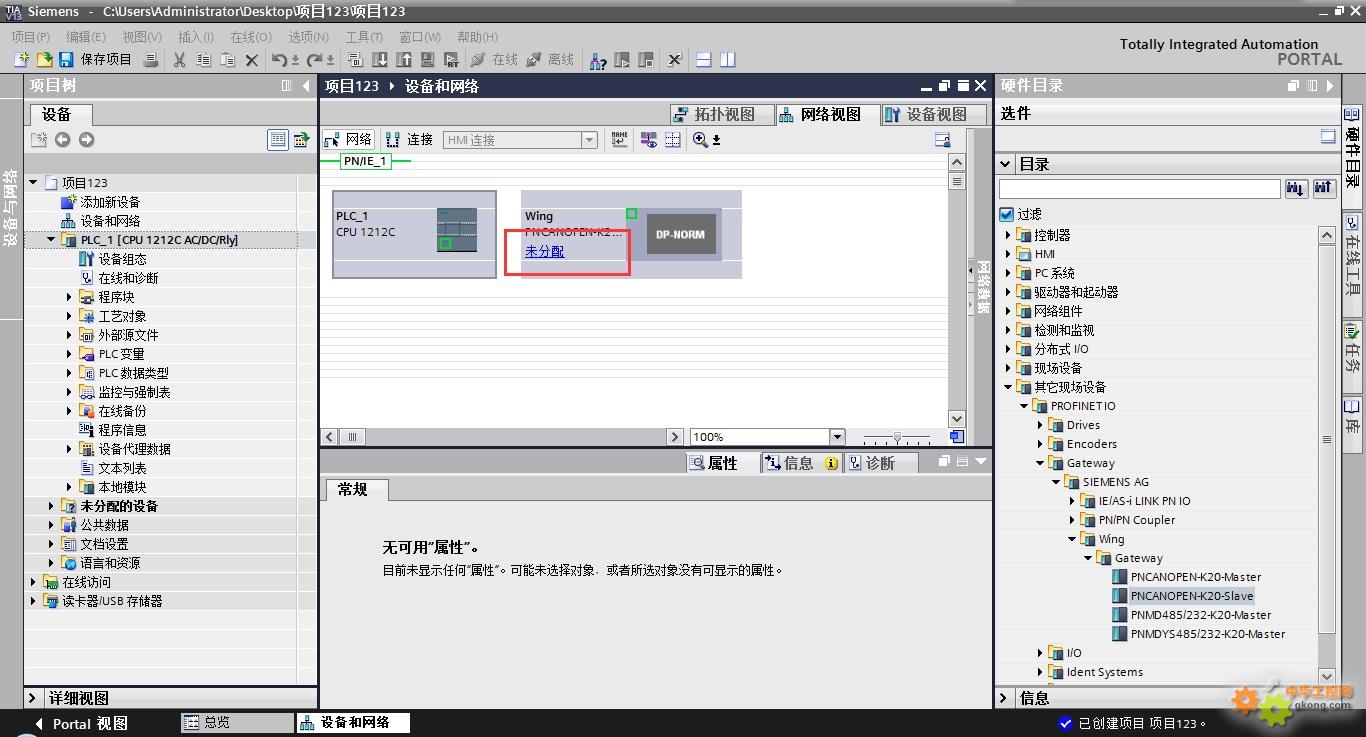This screenshot has width=1366, height=737.
Task: Expand the 驱动器和起动器 catalog folder
Action: (x=1008, y=292)
